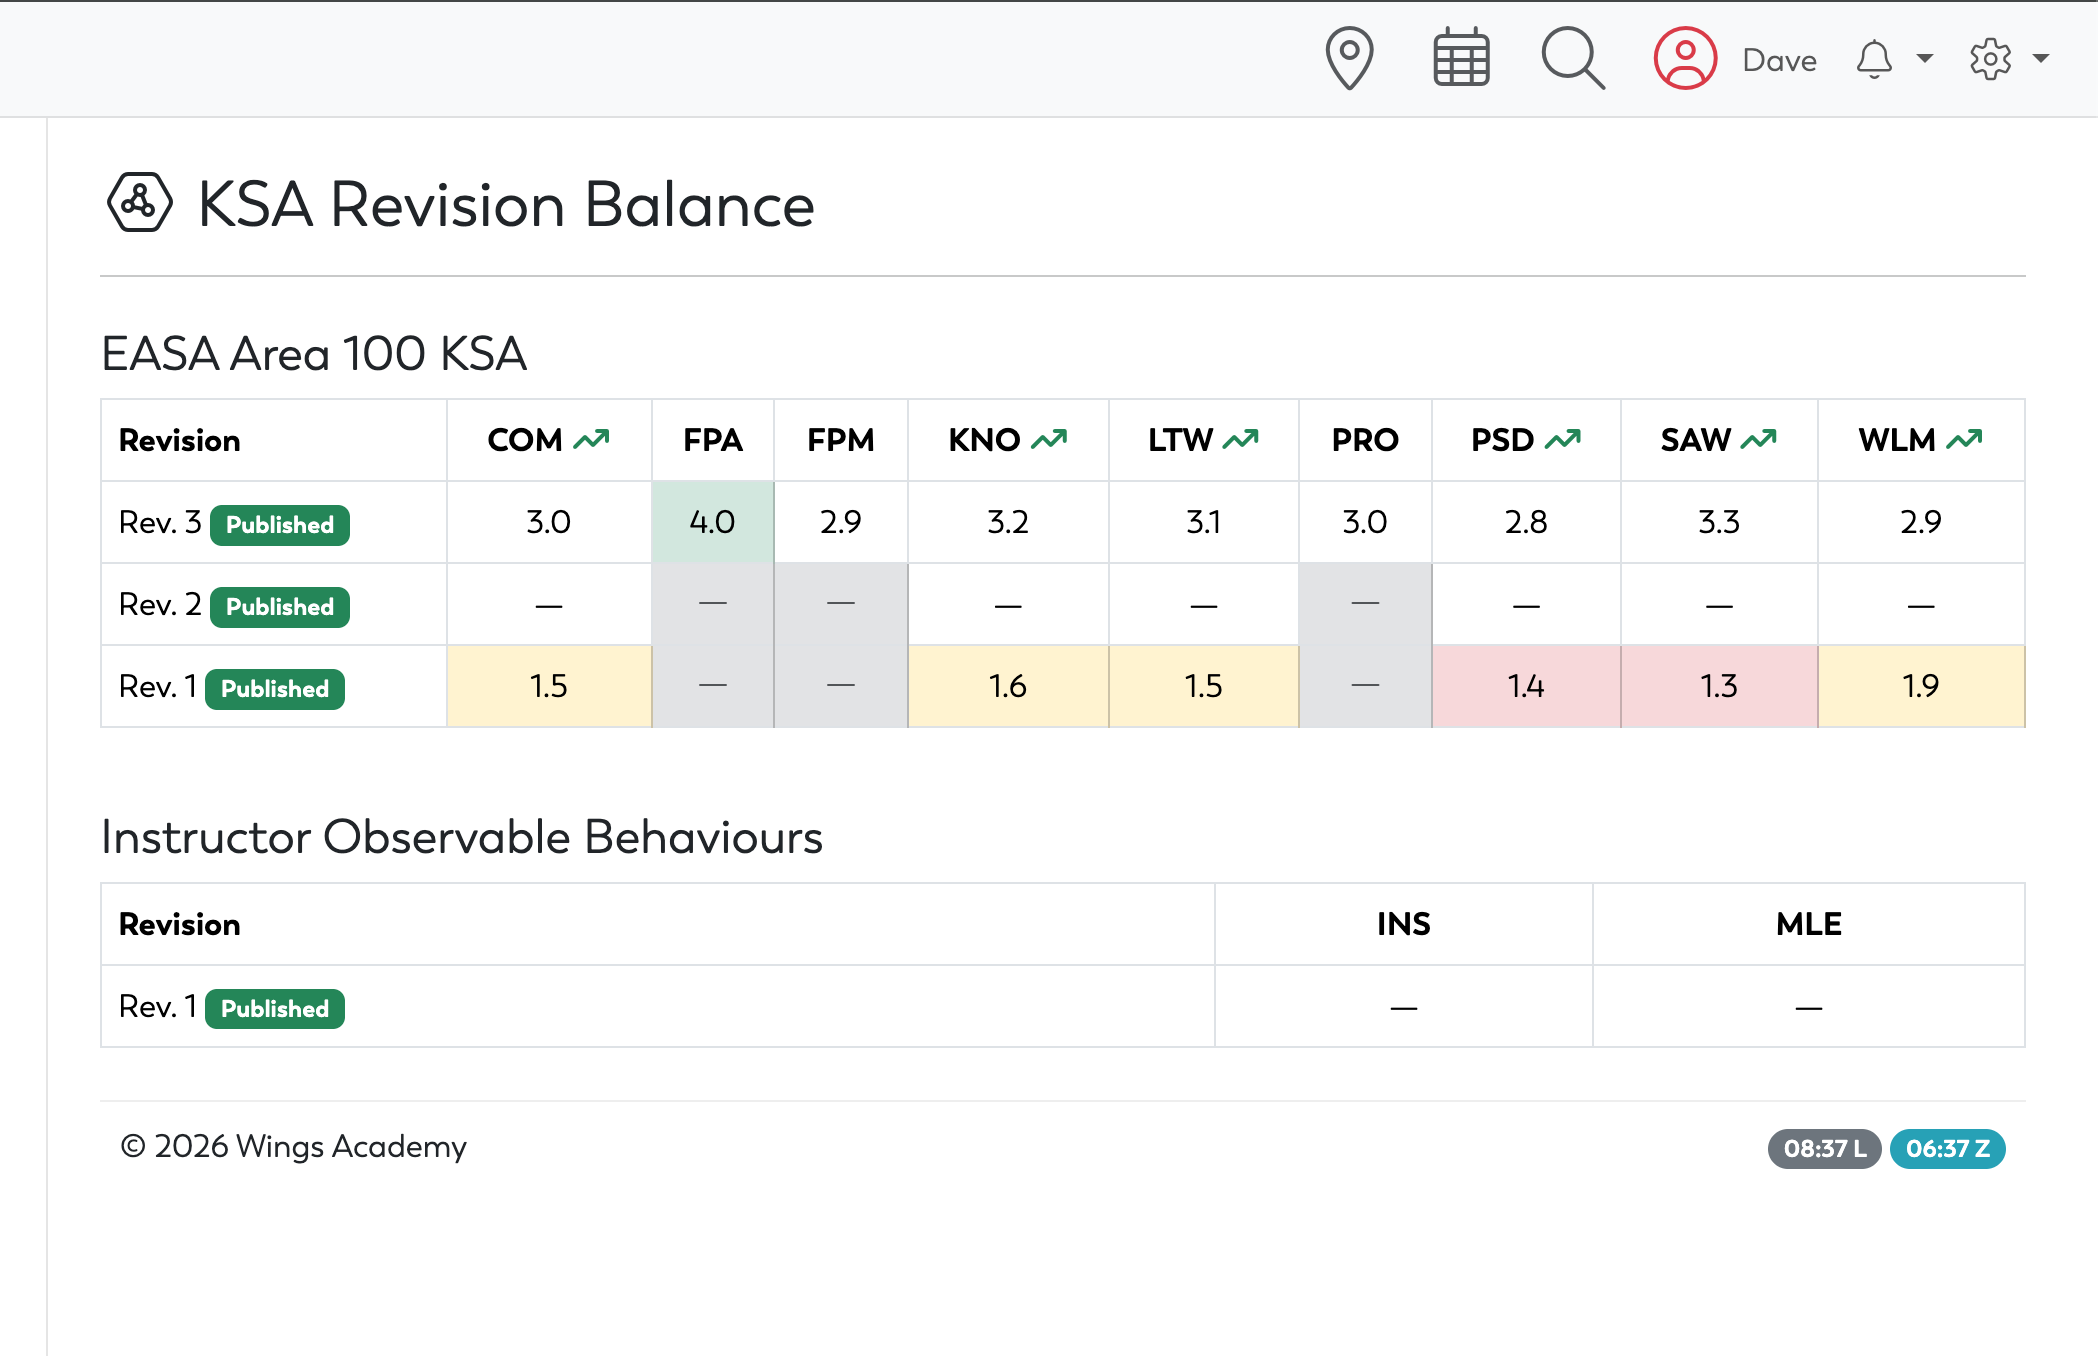Expand the notifications dropdown arrow
This screenshot has height=1356, width=2098.
click(x=1924, y=59)
